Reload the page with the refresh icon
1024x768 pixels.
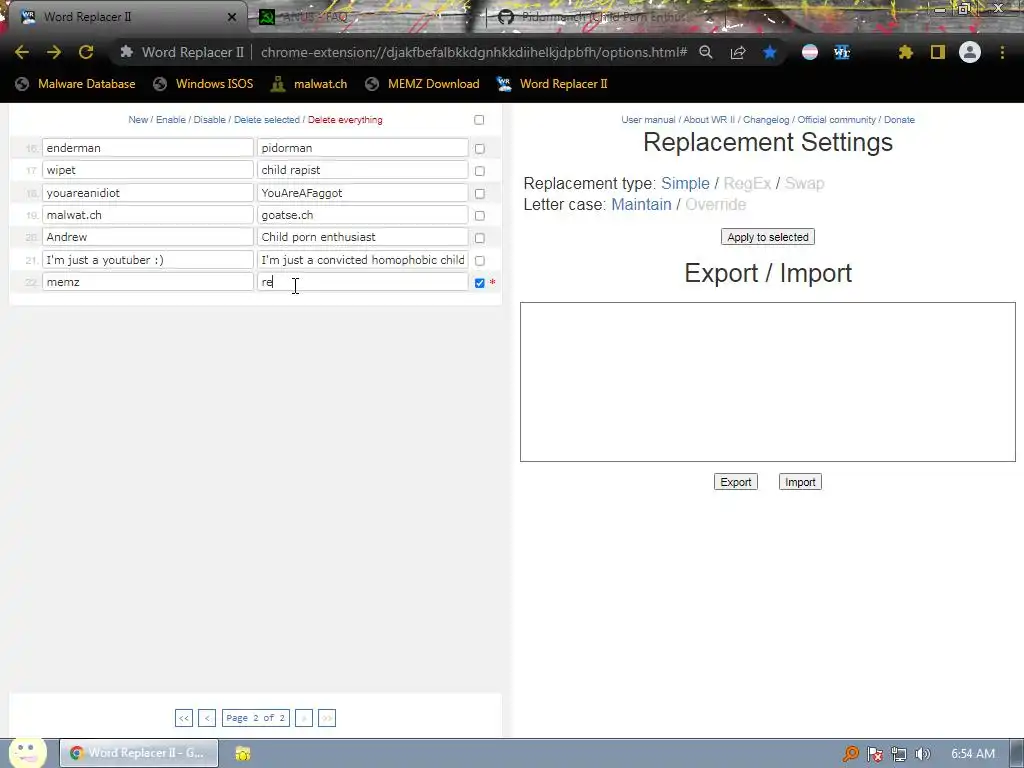[x=86, y=52]
